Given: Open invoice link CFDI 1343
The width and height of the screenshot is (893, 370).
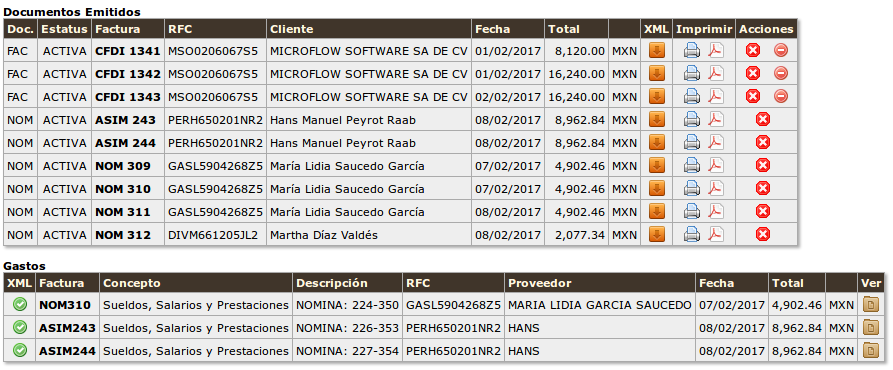Looking at the screenshot, I should (x=128, y=97).
